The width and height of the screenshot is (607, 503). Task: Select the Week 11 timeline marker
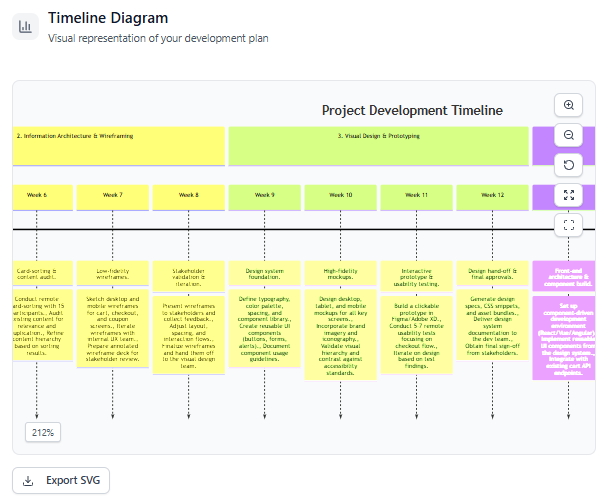(416, 196)
